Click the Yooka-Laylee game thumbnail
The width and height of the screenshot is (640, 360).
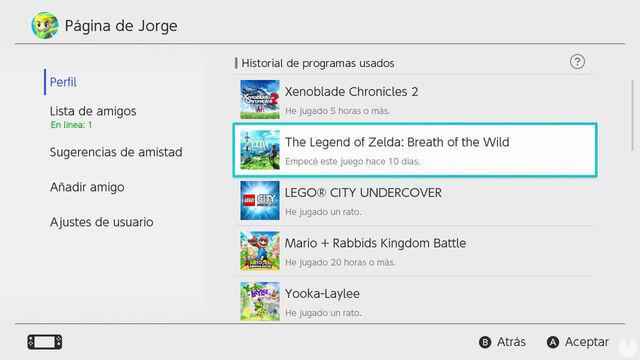[x=260, y=301]
